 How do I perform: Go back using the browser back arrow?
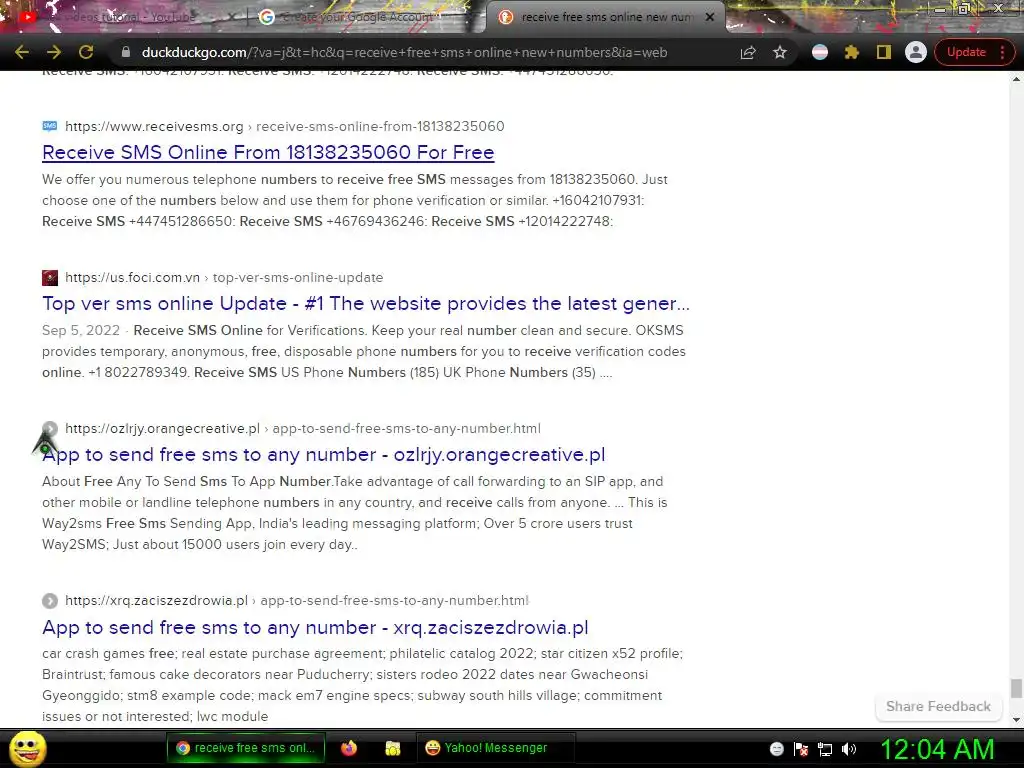coord(22,52)
